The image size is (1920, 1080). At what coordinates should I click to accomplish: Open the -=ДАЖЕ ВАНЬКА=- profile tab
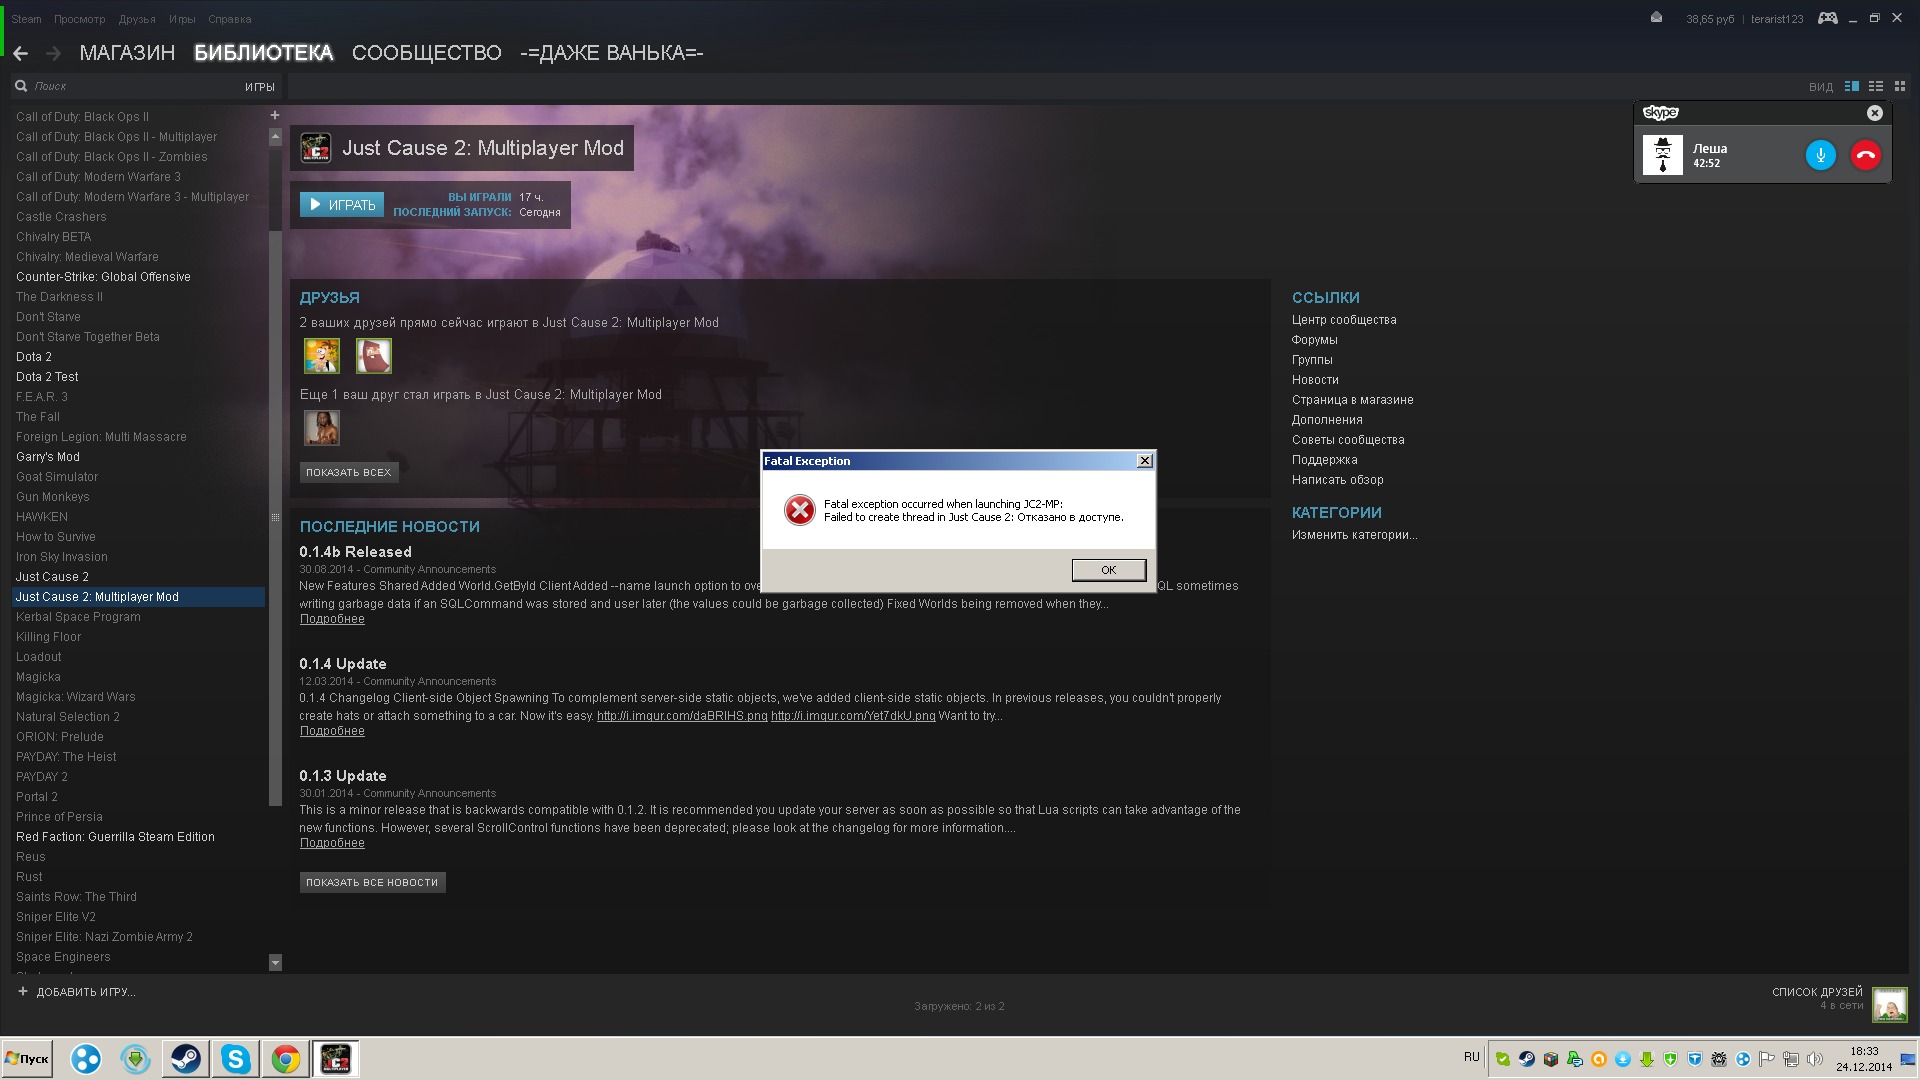(x=612, y=53)
